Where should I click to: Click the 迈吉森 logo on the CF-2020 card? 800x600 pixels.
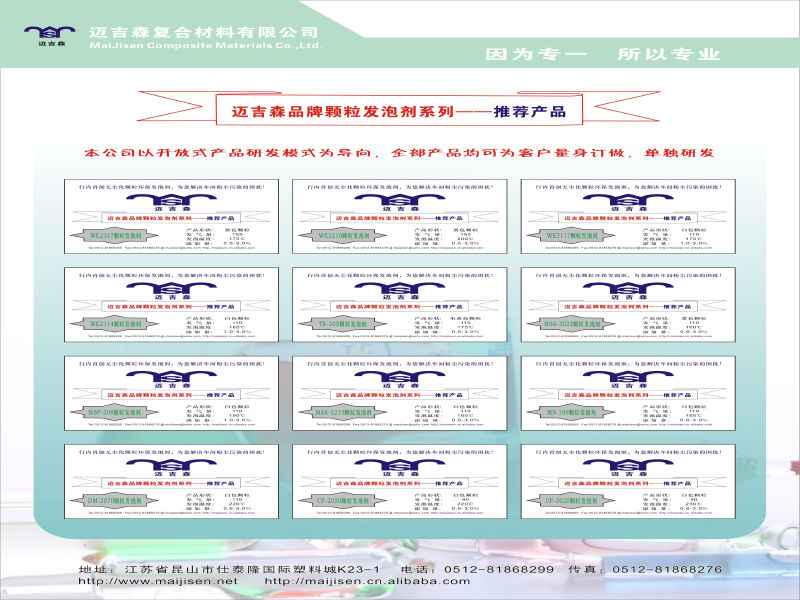point(629,467)
